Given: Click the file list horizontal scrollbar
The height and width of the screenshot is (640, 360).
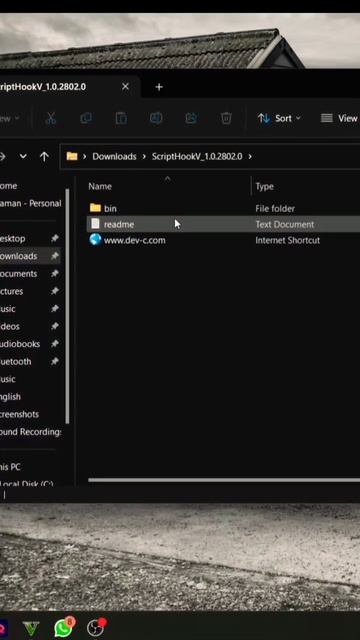Looking at the screenshot, I should click(x=224, y=480).
